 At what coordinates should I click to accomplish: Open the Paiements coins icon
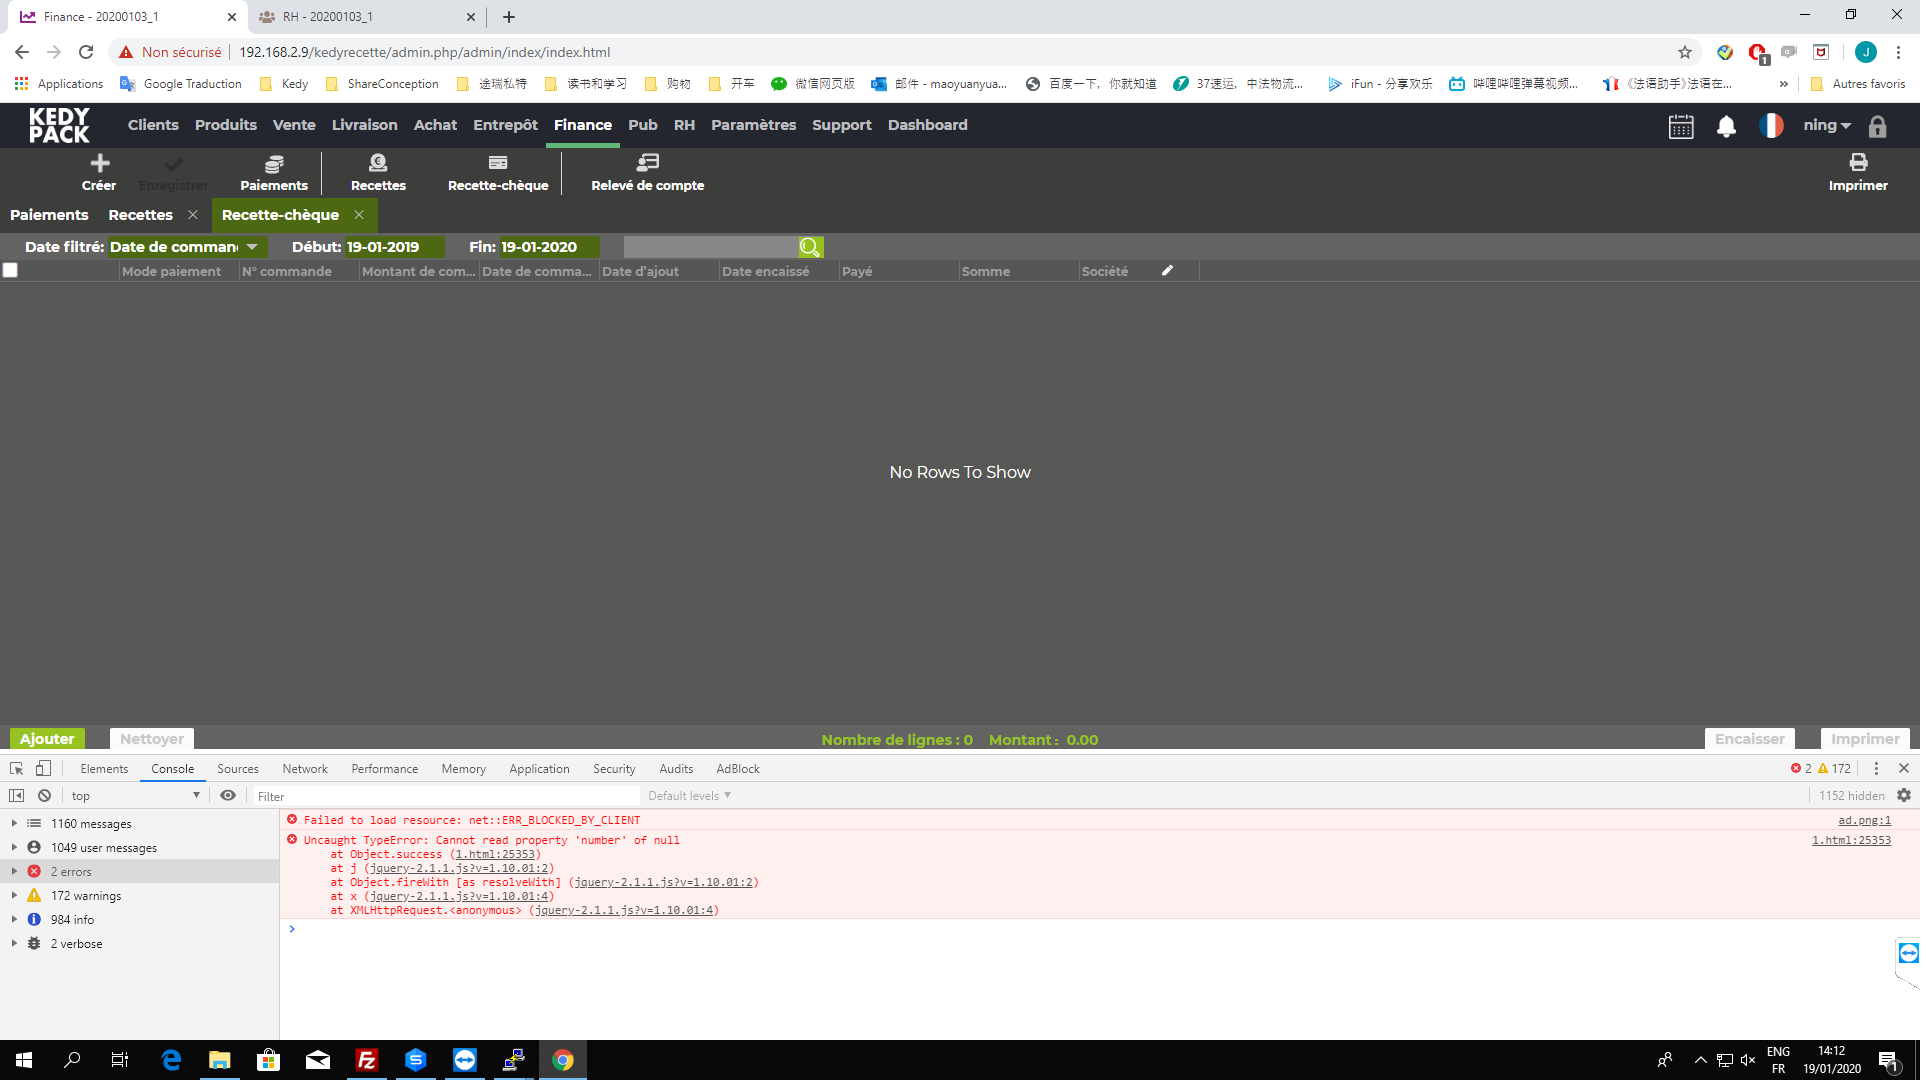click(x=274, y=164)
